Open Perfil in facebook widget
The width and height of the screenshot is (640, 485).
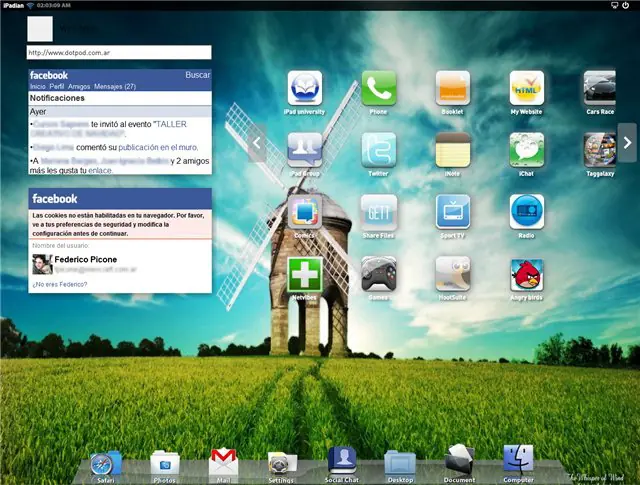(57, 87)
